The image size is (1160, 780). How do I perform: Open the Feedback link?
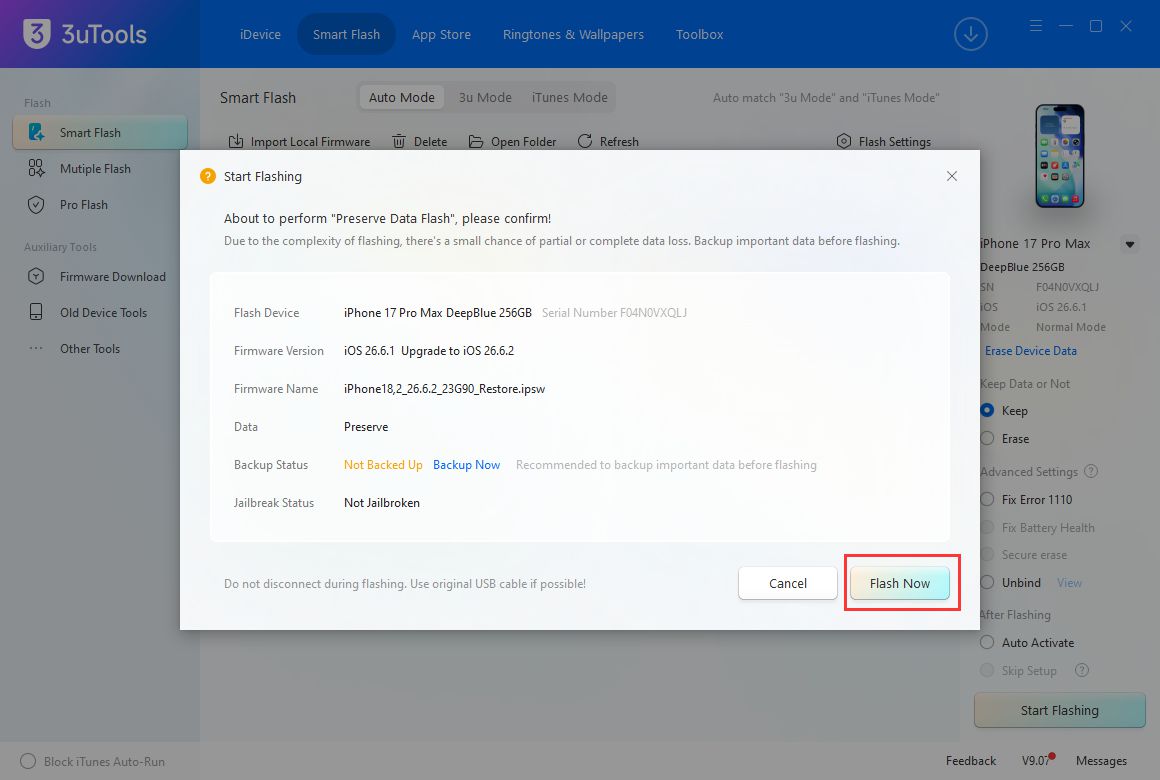pos(971,761)
